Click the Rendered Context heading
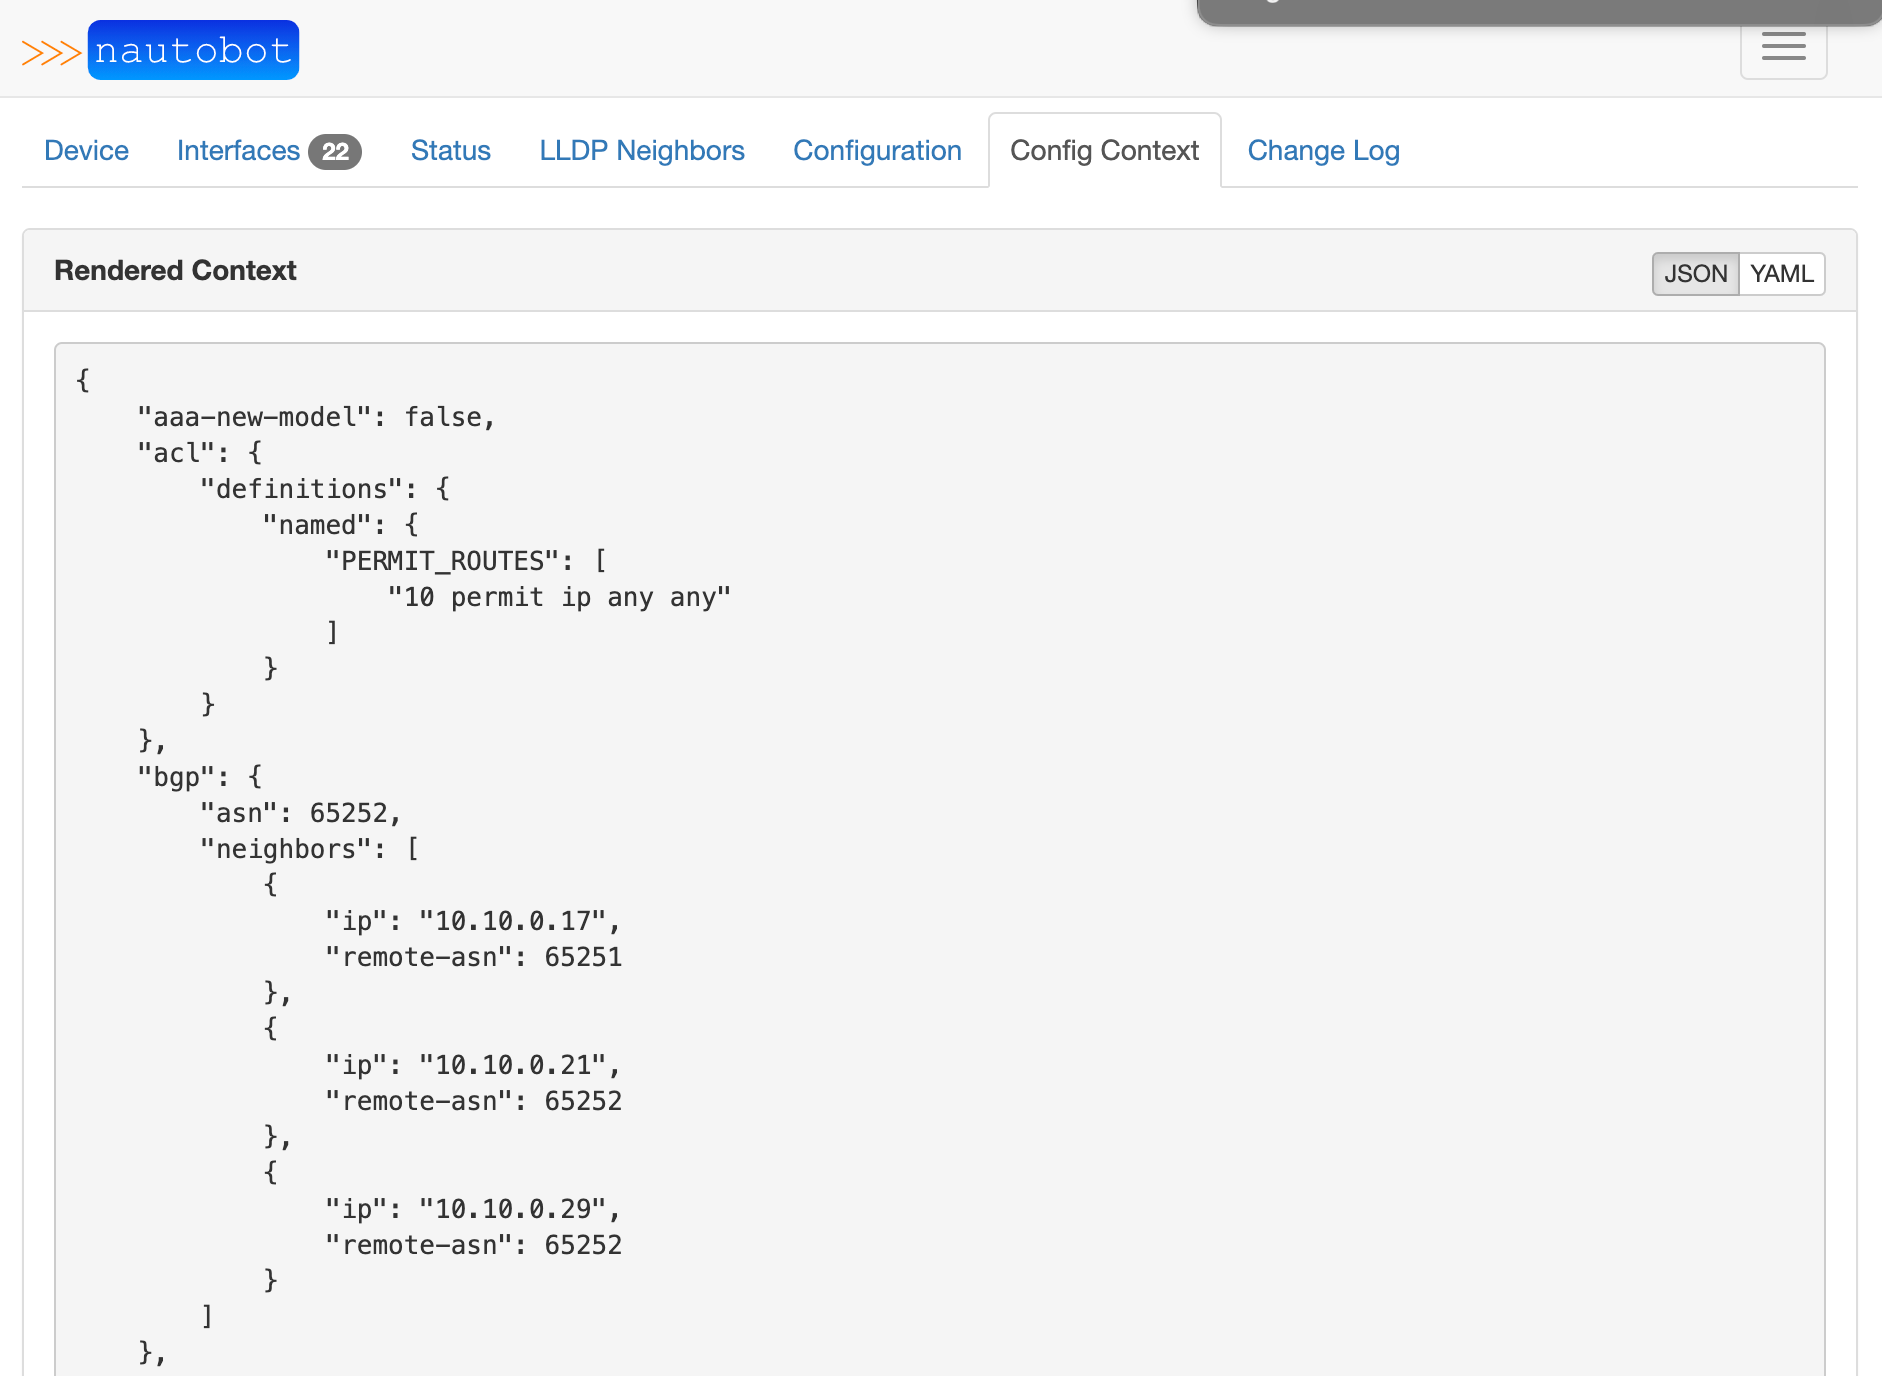Viewport: 1882px width, 1376px height. pyautogui.click(x=175, y=270)
